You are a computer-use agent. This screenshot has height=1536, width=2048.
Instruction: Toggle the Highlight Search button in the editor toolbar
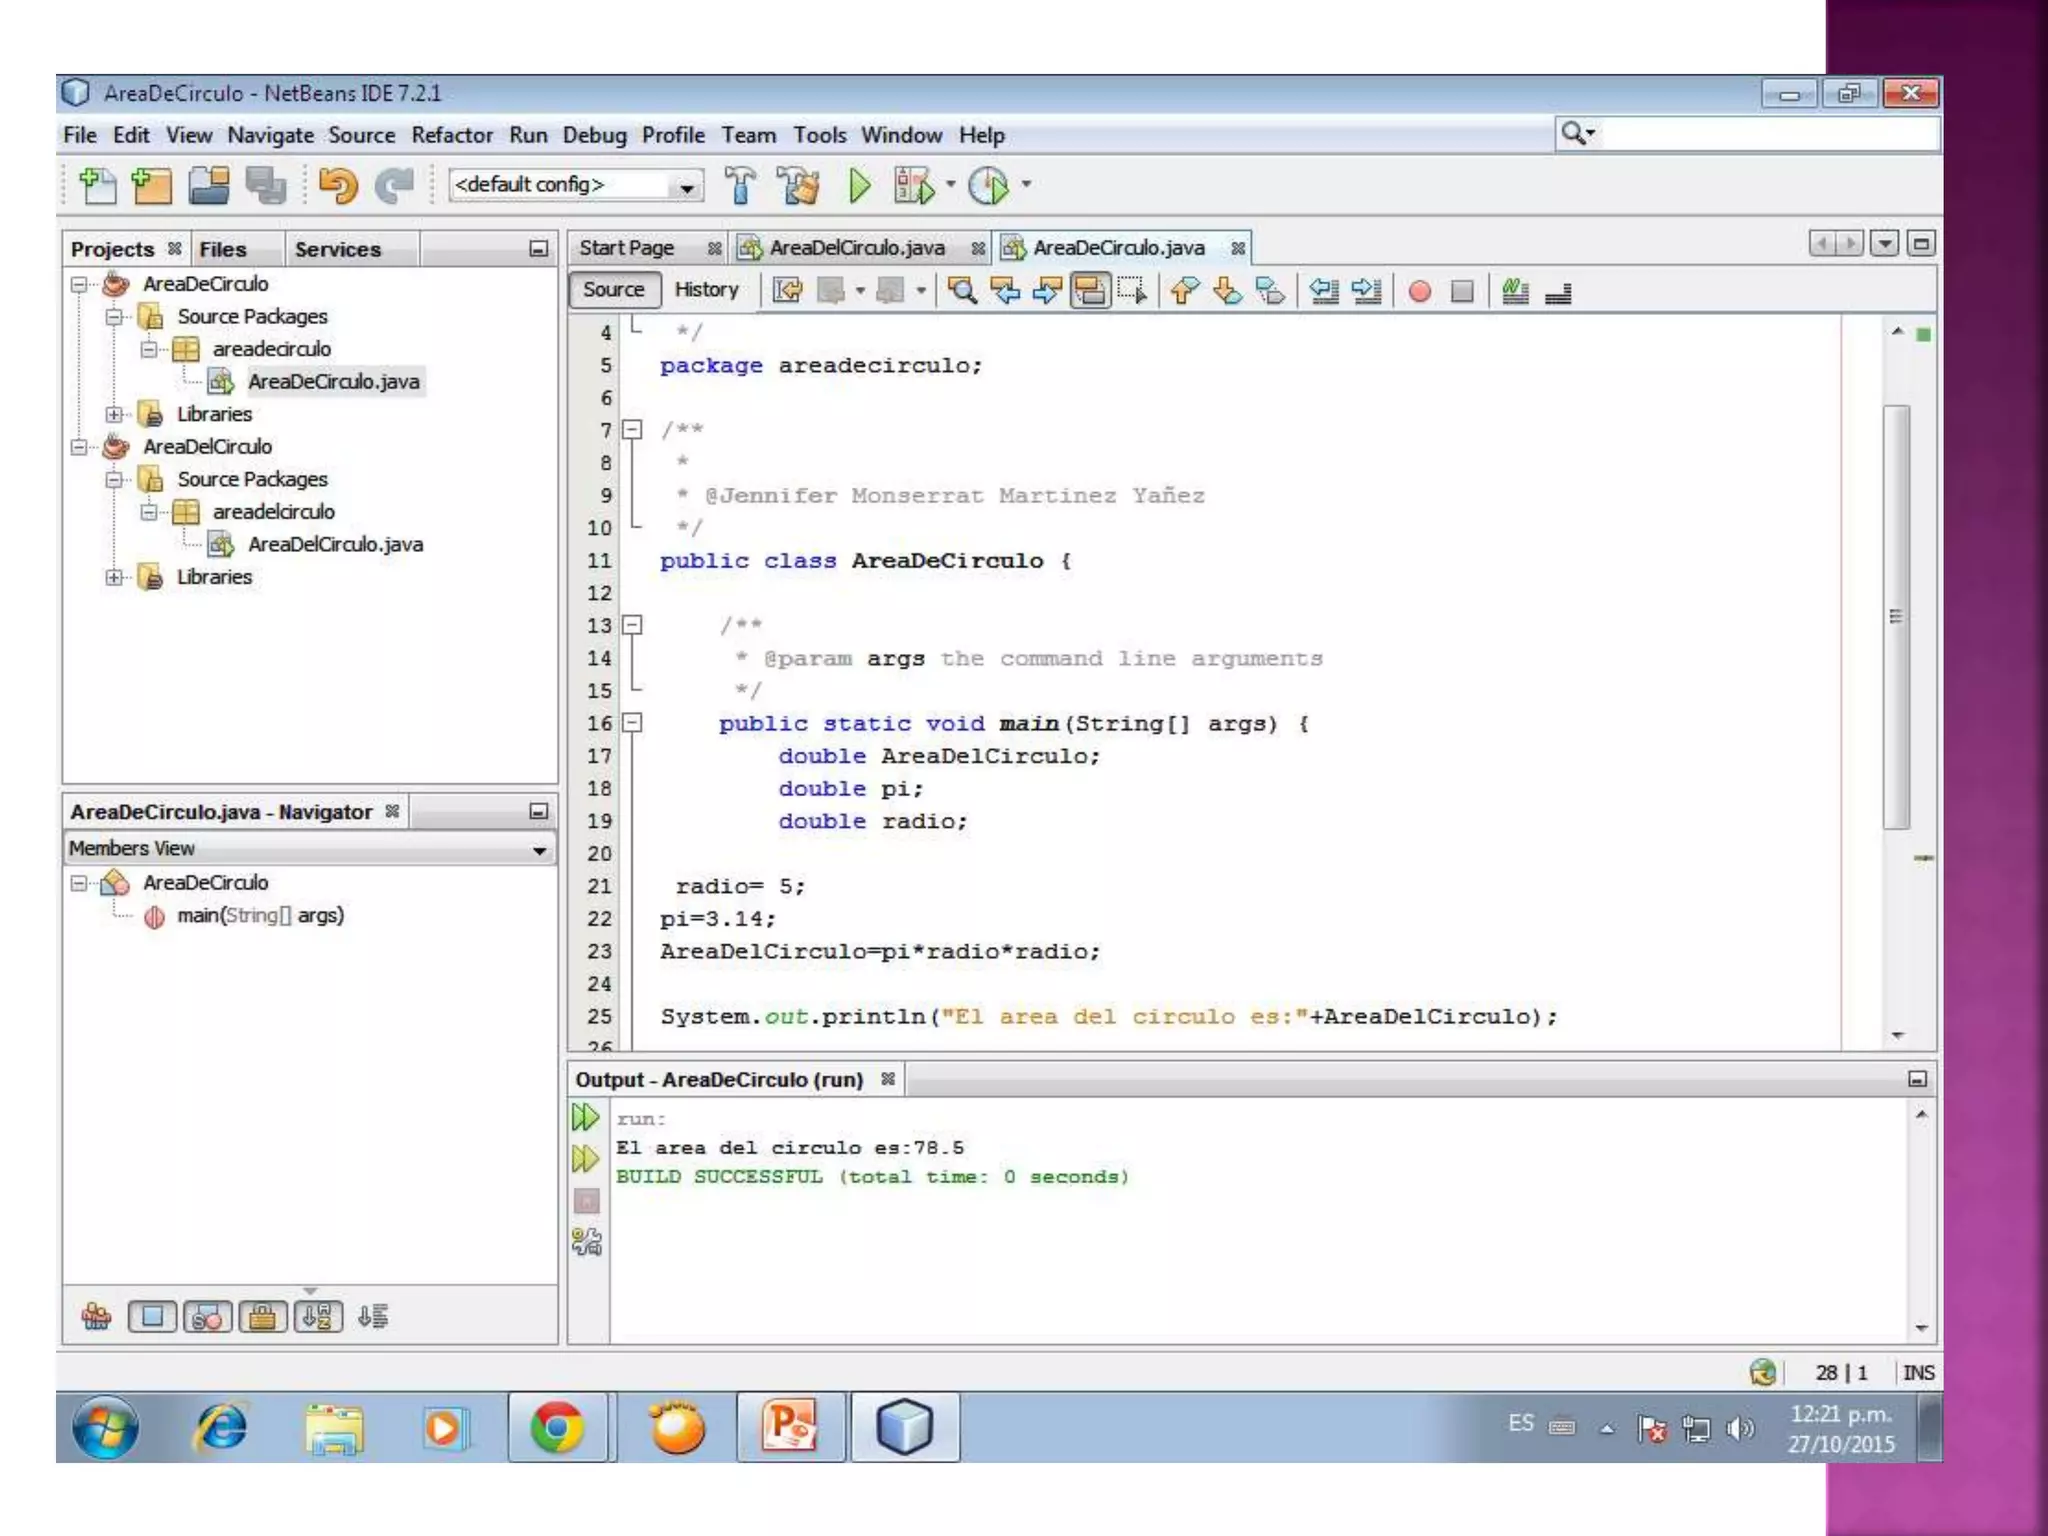click(x=1090, y=292)
